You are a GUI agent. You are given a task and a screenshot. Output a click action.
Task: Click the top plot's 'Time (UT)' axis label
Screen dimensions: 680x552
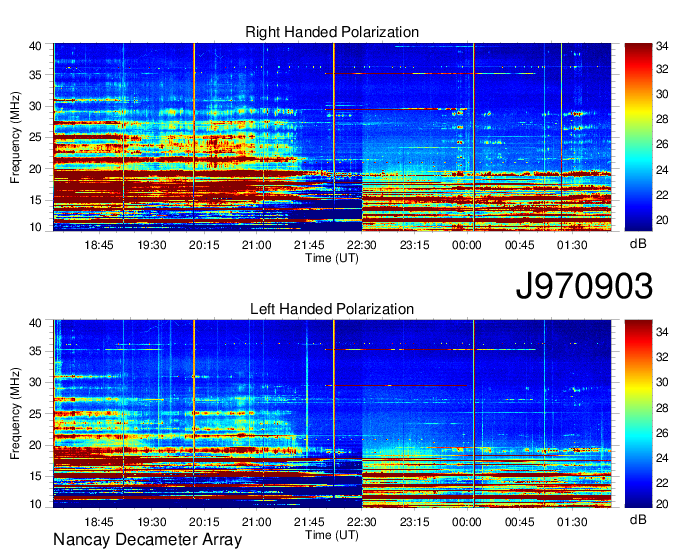332,258
